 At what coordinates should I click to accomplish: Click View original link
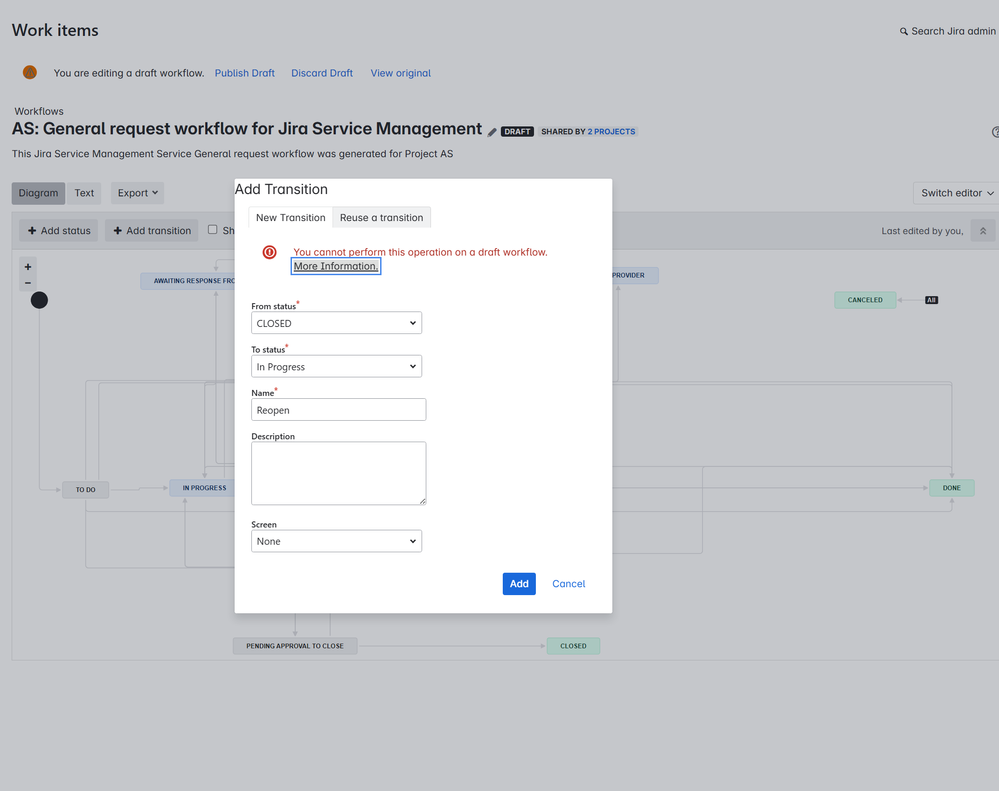401,73
